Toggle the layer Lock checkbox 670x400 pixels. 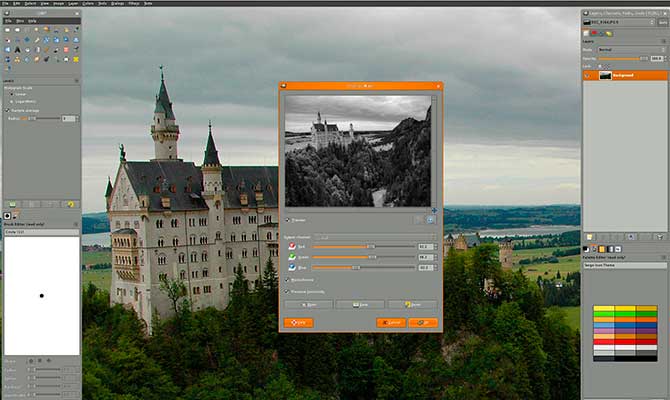(x=599, y=66)
